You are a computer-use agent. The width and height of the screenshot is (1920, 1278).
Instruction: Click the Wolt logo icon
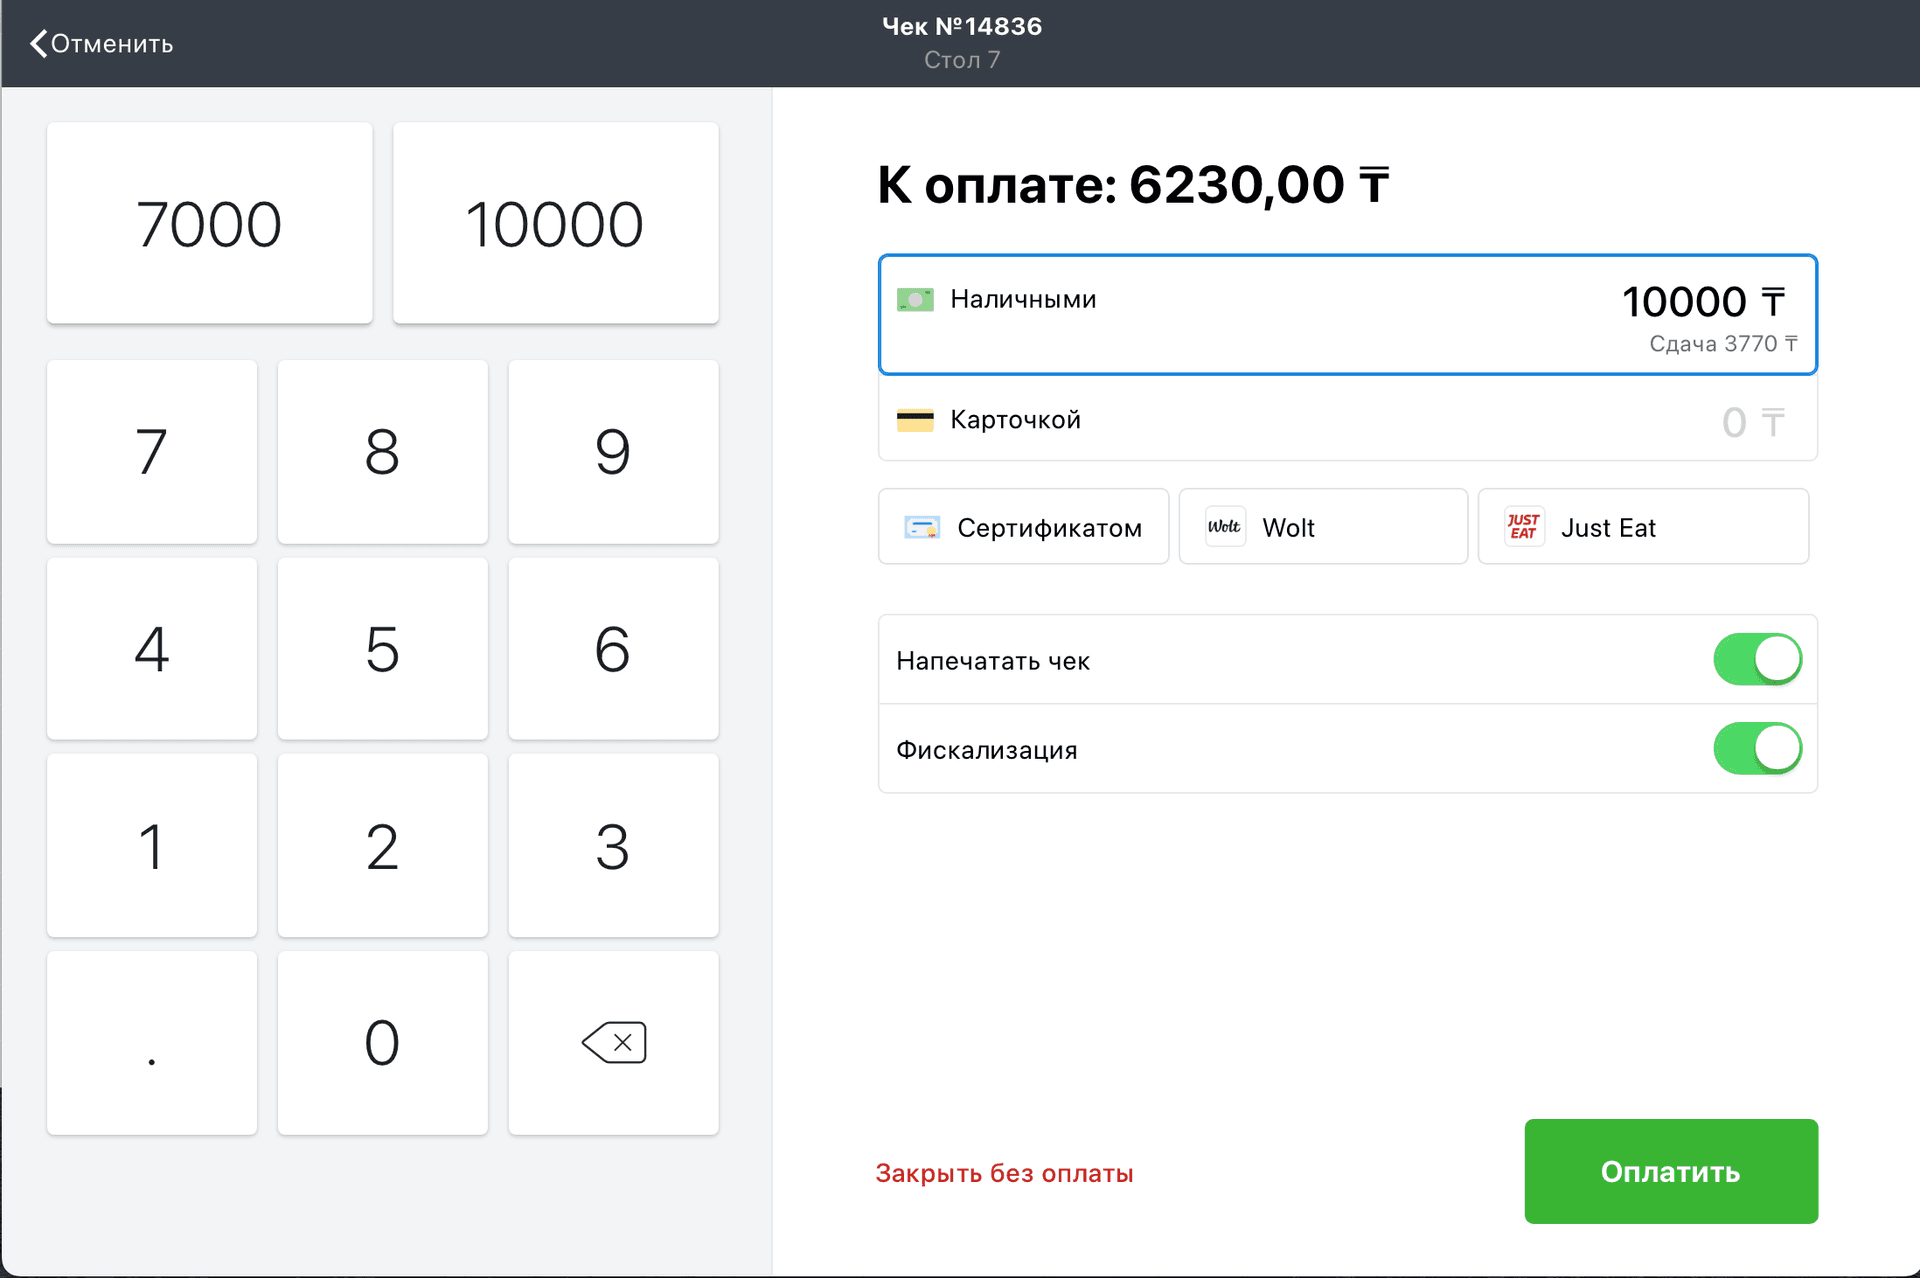coord(1225,527)
